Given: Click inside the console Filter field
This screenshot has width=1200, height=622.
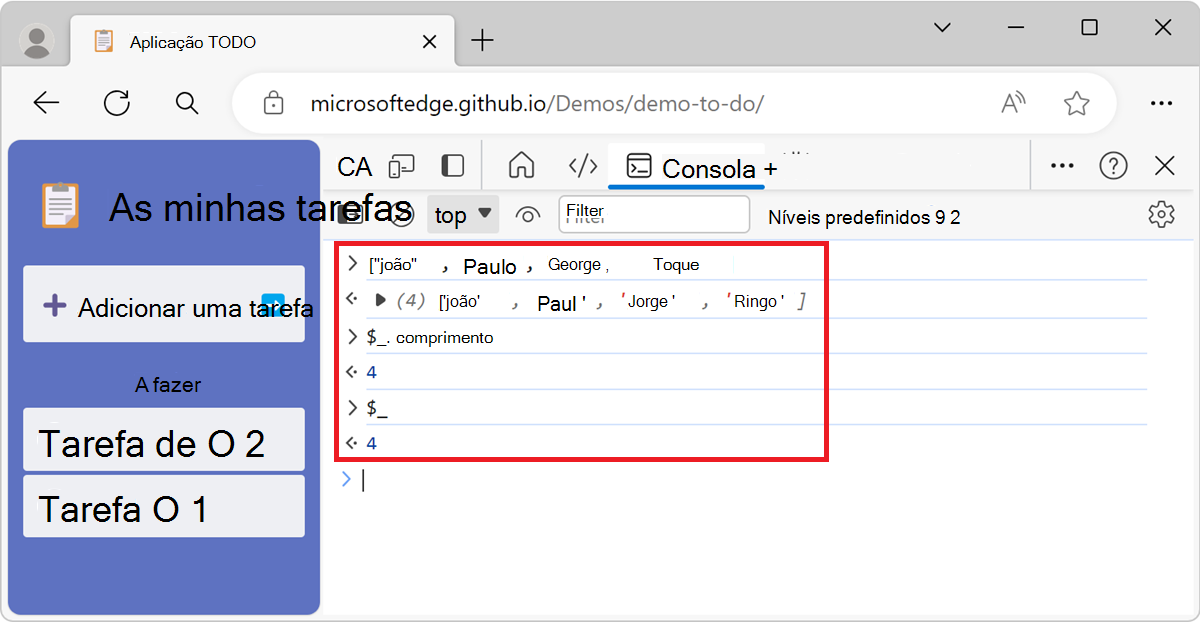Looking at the screenshot, I should tap(653, 214).
